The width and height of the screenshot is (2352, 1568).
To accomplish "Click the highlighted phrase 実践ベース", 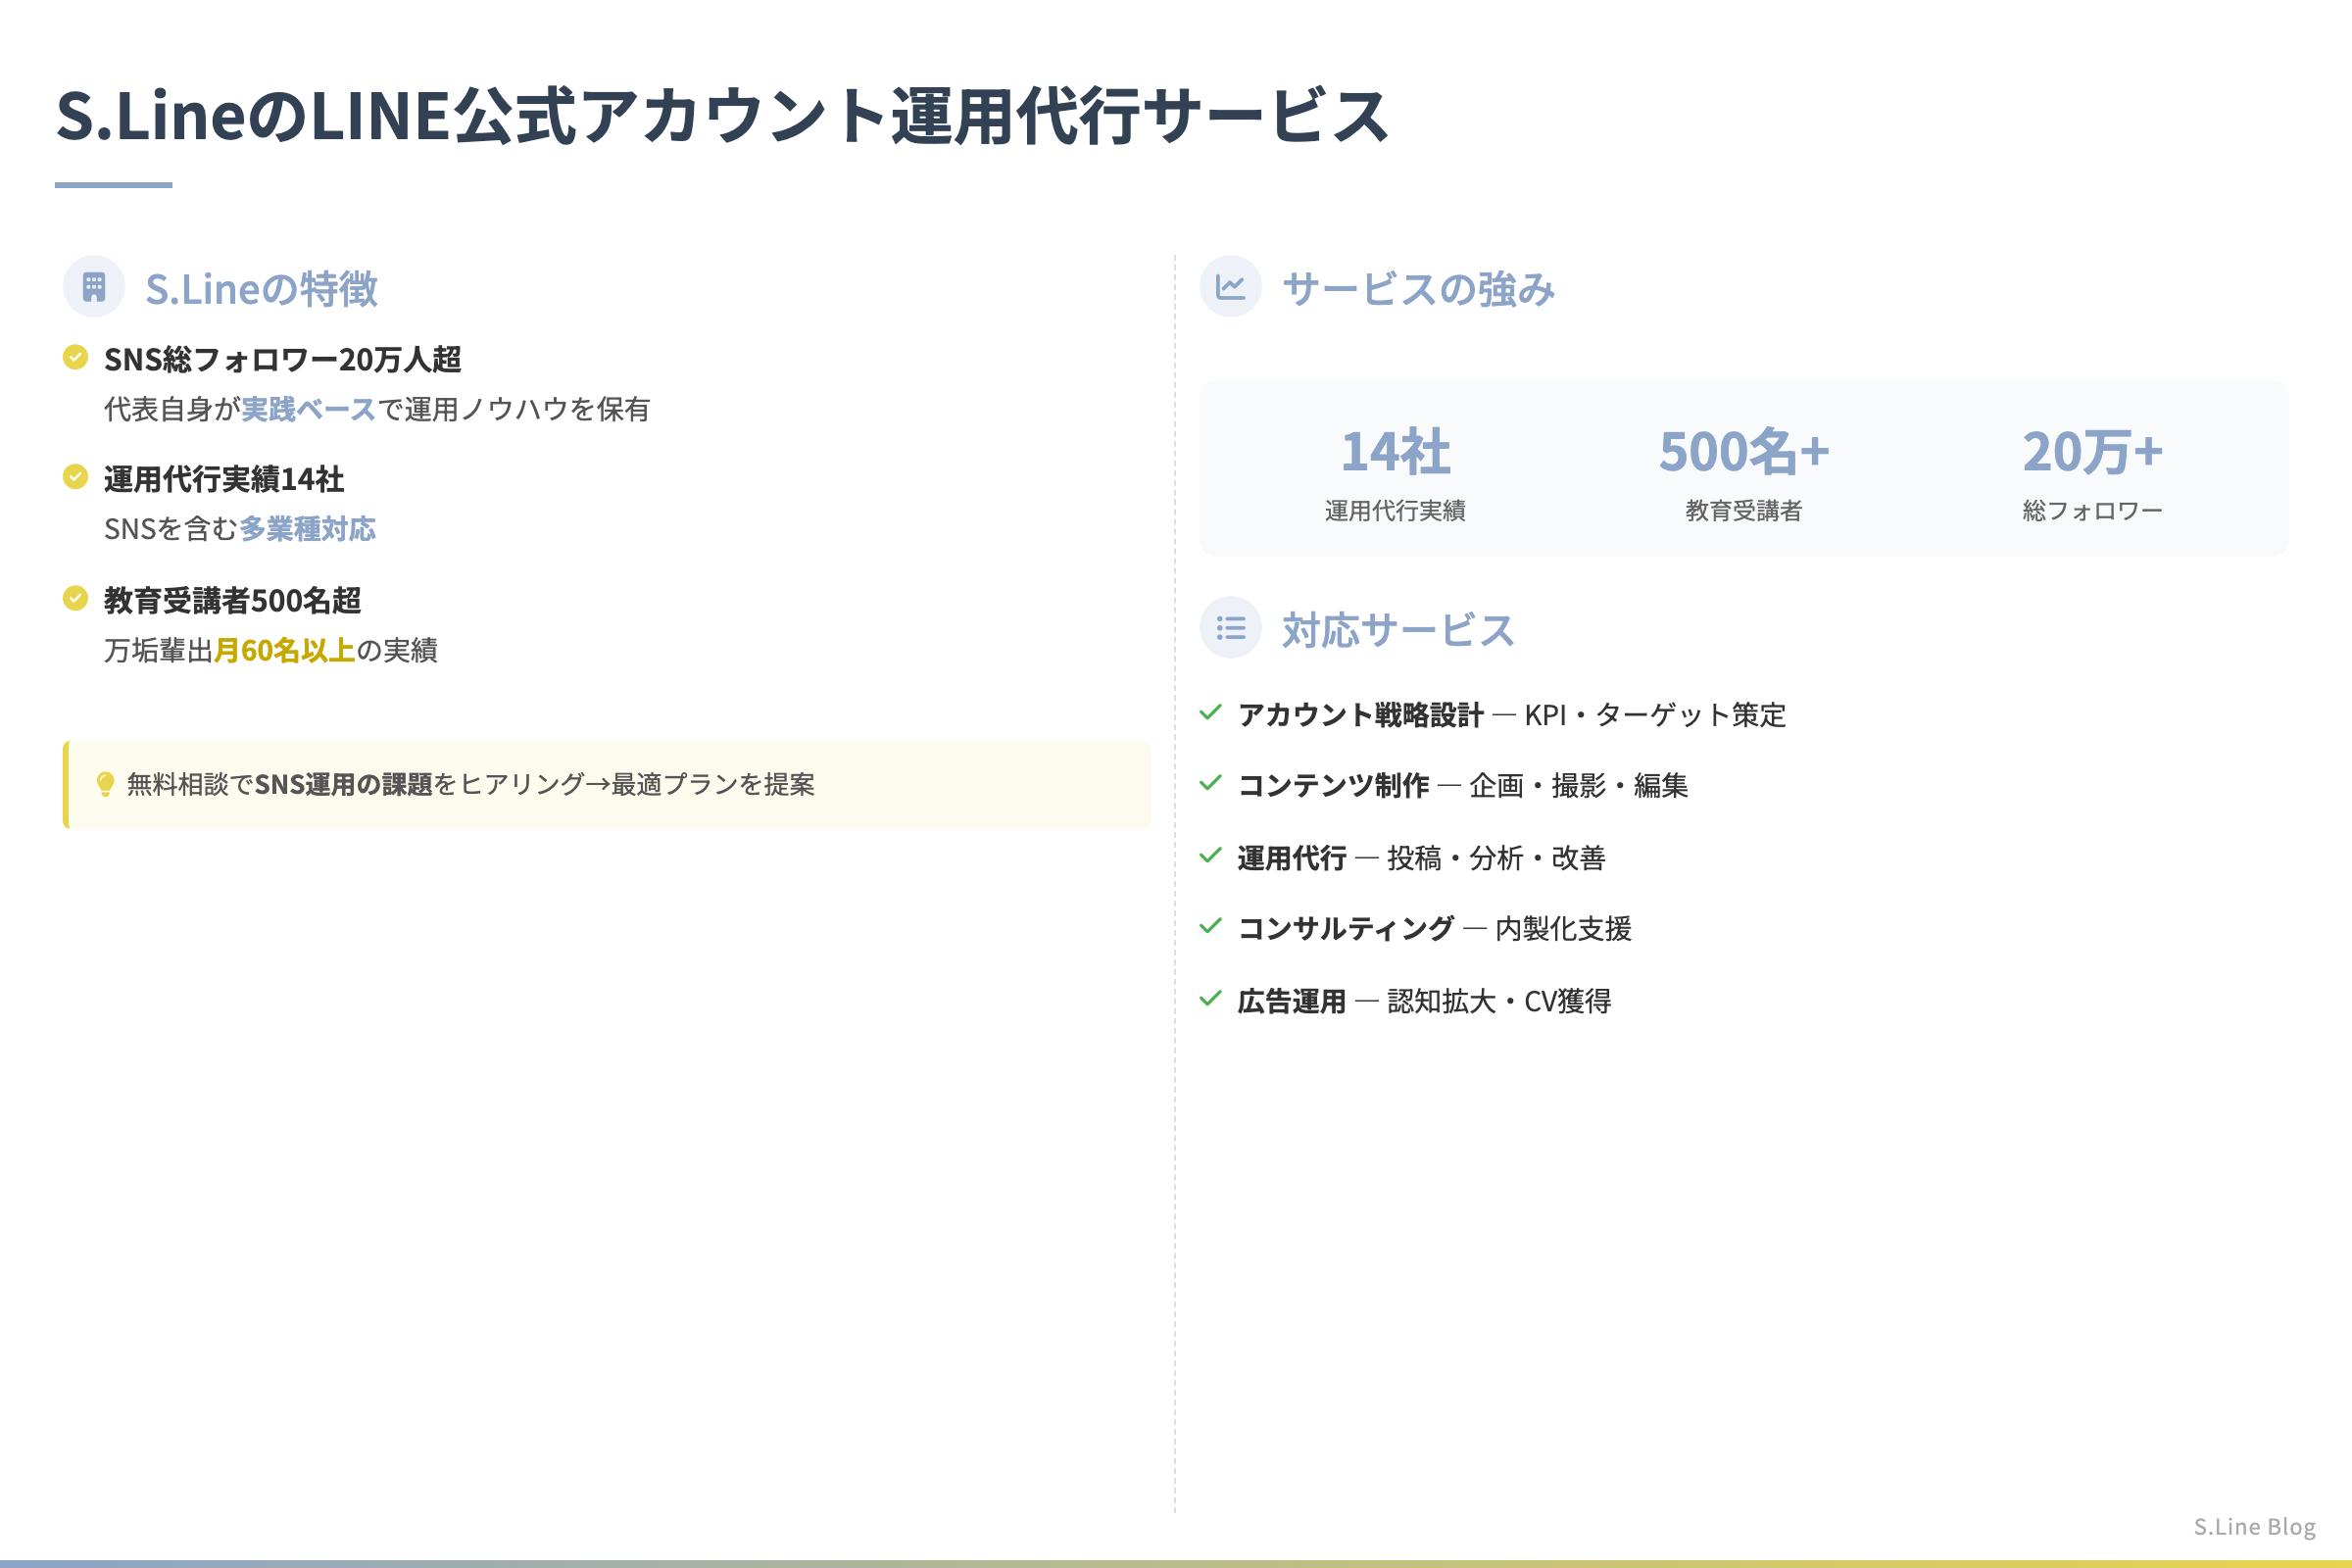I will click(309, 409).
